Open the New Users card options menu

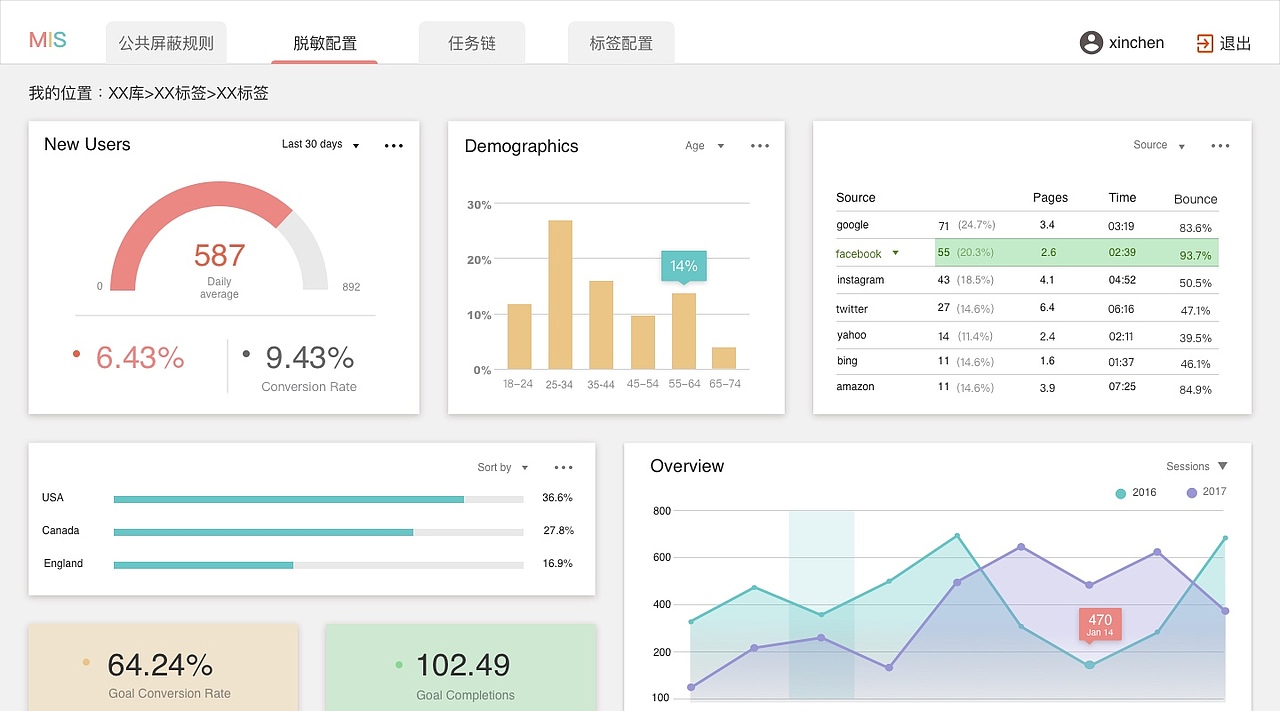pyautogui.click(x=393, y=145)
